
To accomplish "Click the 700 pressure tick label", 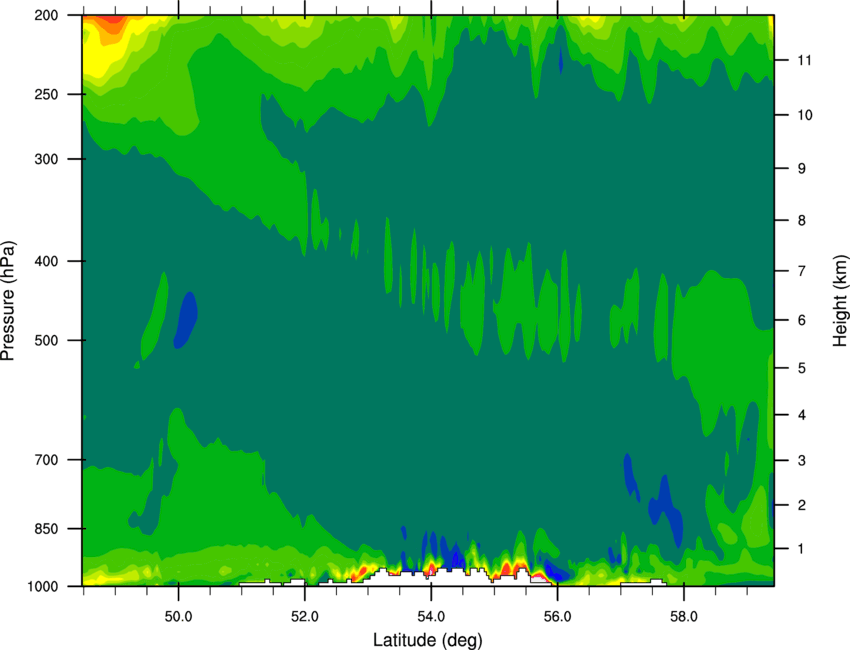I will pyautogui.click(x=46, y=459).
